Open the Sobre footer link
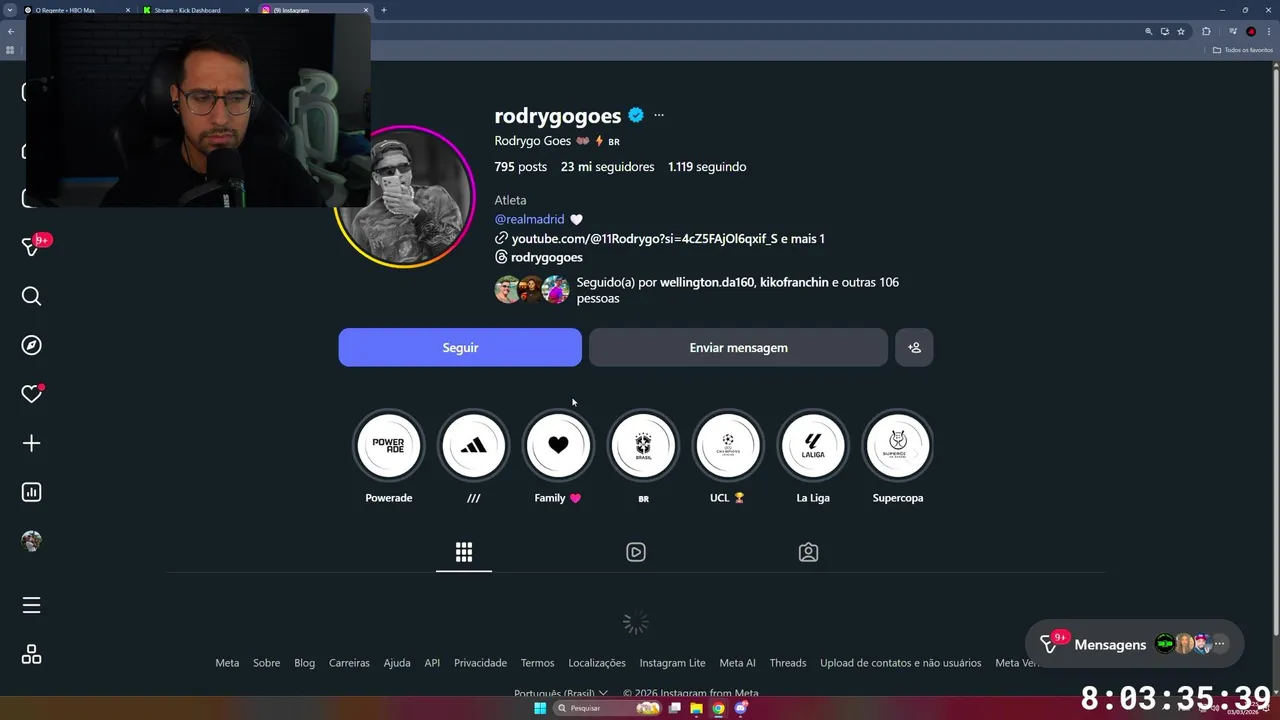The width and height of the screenshot is (1280, 720). coord(266,663)
